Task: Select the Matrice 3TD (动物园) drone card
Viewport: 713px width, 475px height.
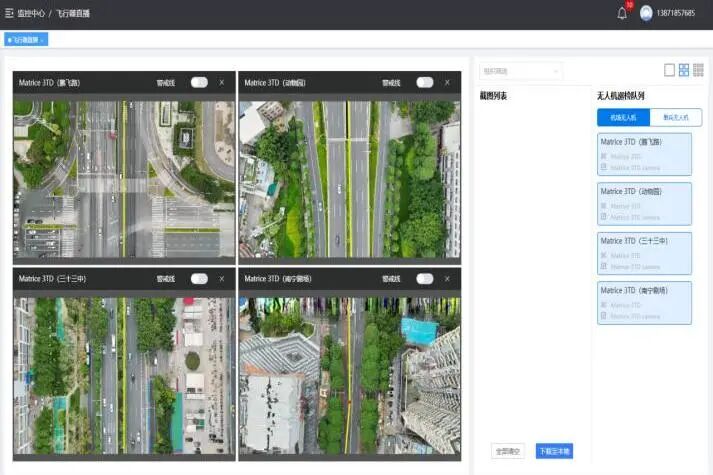Action: pyautogui.click(x=644, y=203)
